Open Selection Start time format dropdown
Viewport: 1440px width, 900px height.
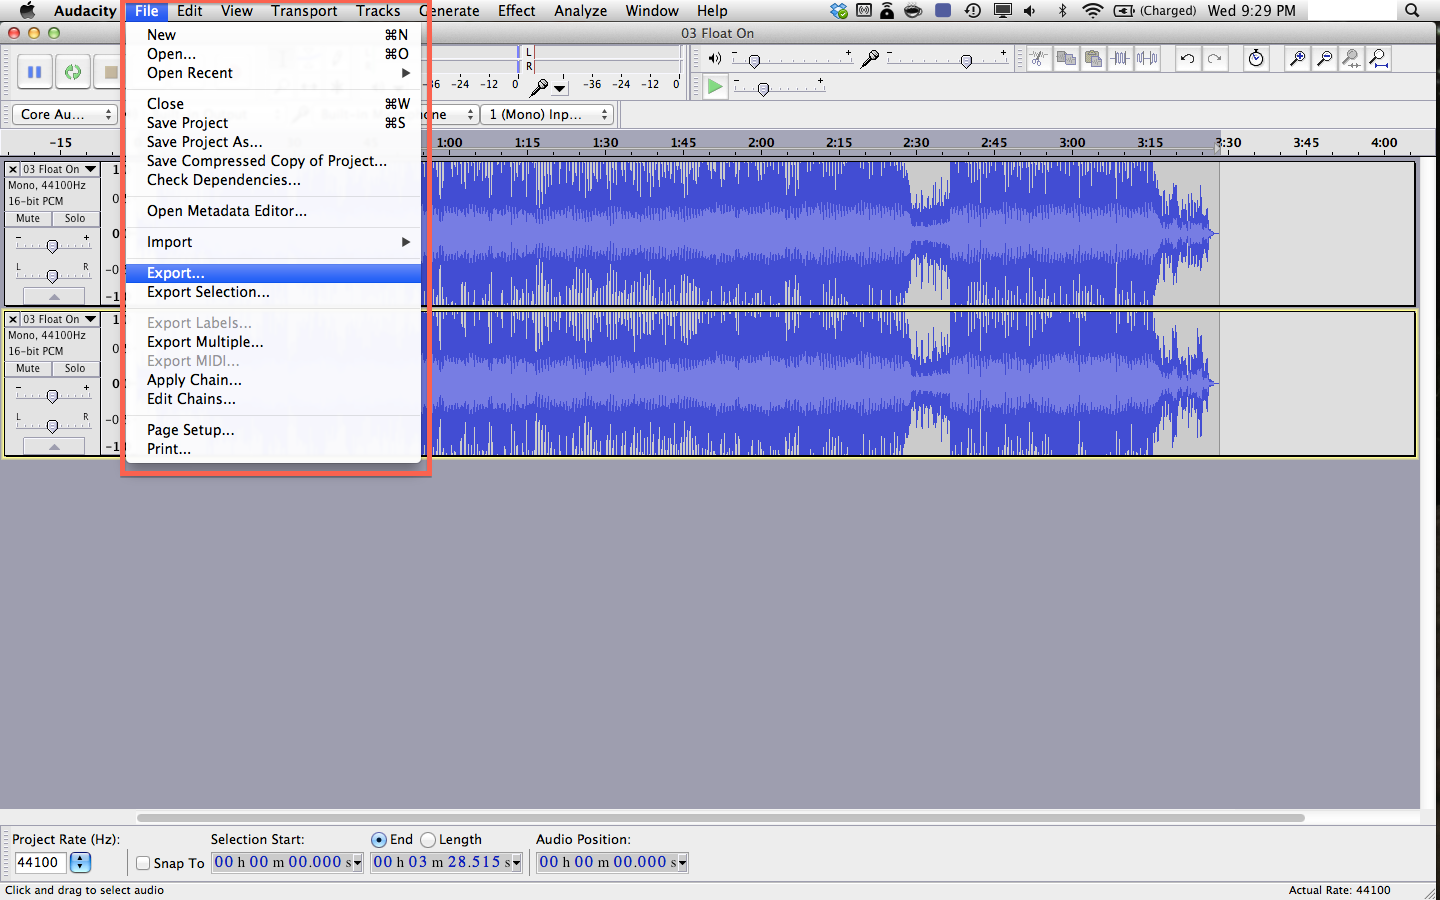(356, 863)
